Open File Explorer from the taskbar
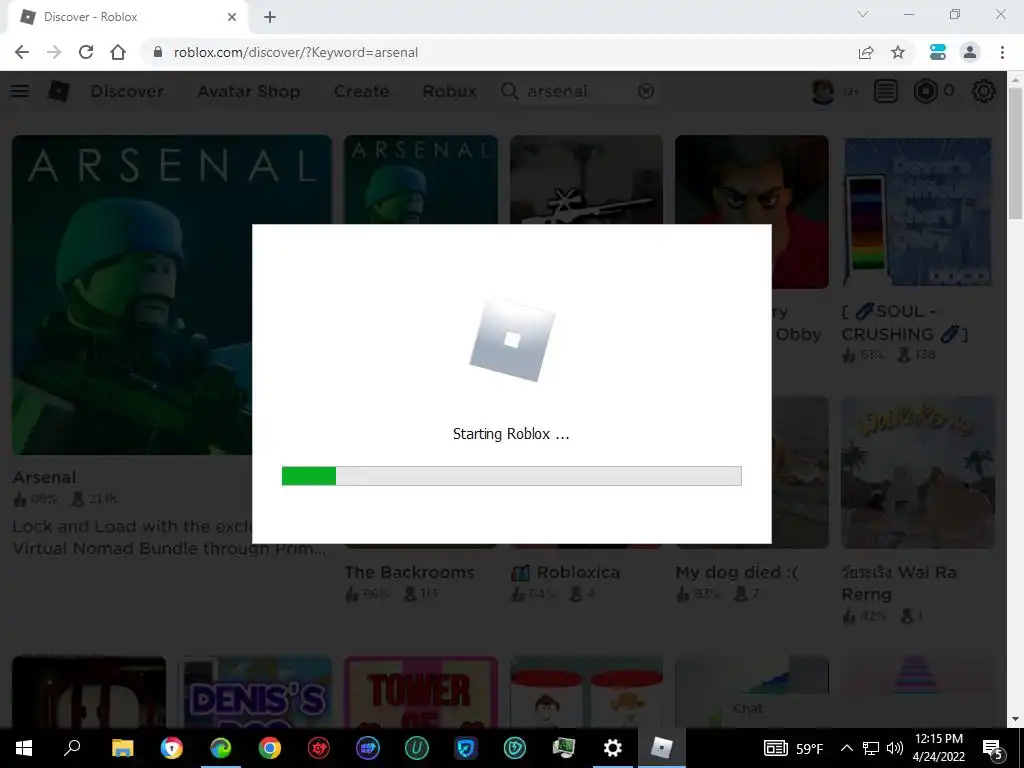 pyautogui.click(x=122, y=748)
